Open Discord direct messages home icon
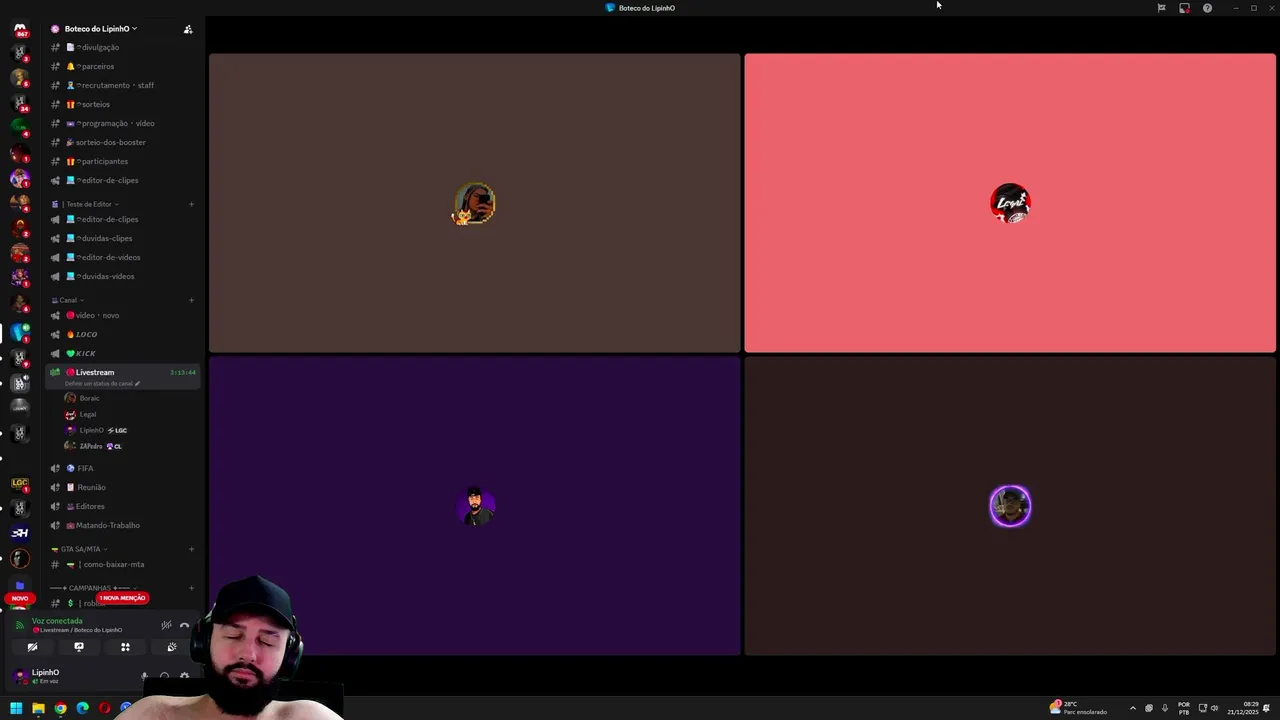The height and width of the screenshot is (720, 1280). click(19, 29)
